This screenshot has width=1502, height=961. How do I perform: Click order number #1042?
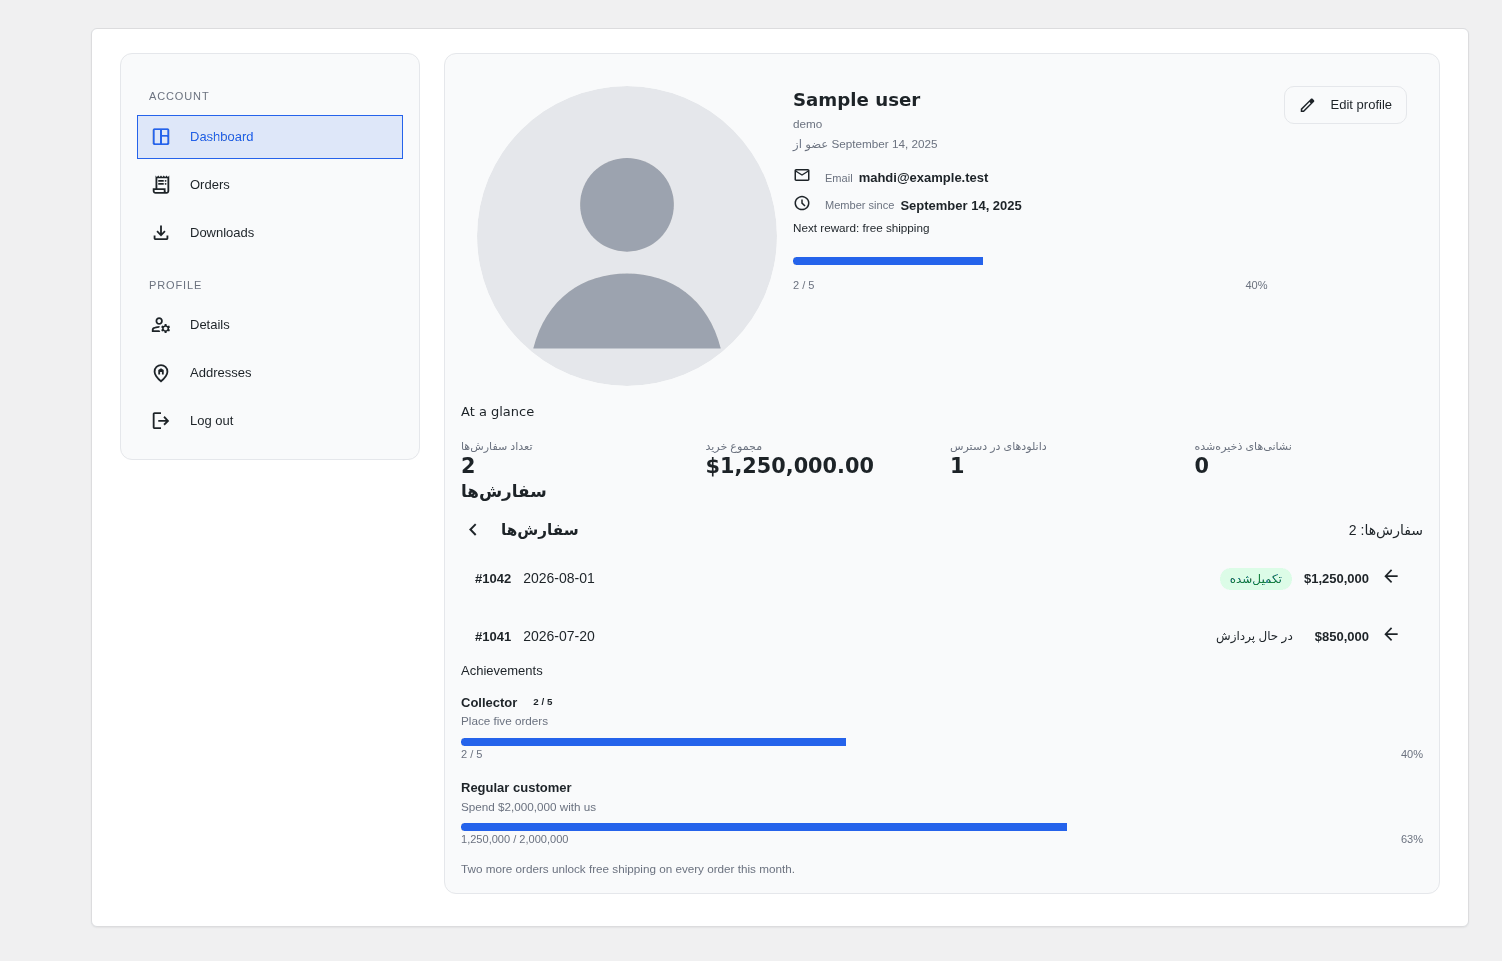tap(493, 579)
